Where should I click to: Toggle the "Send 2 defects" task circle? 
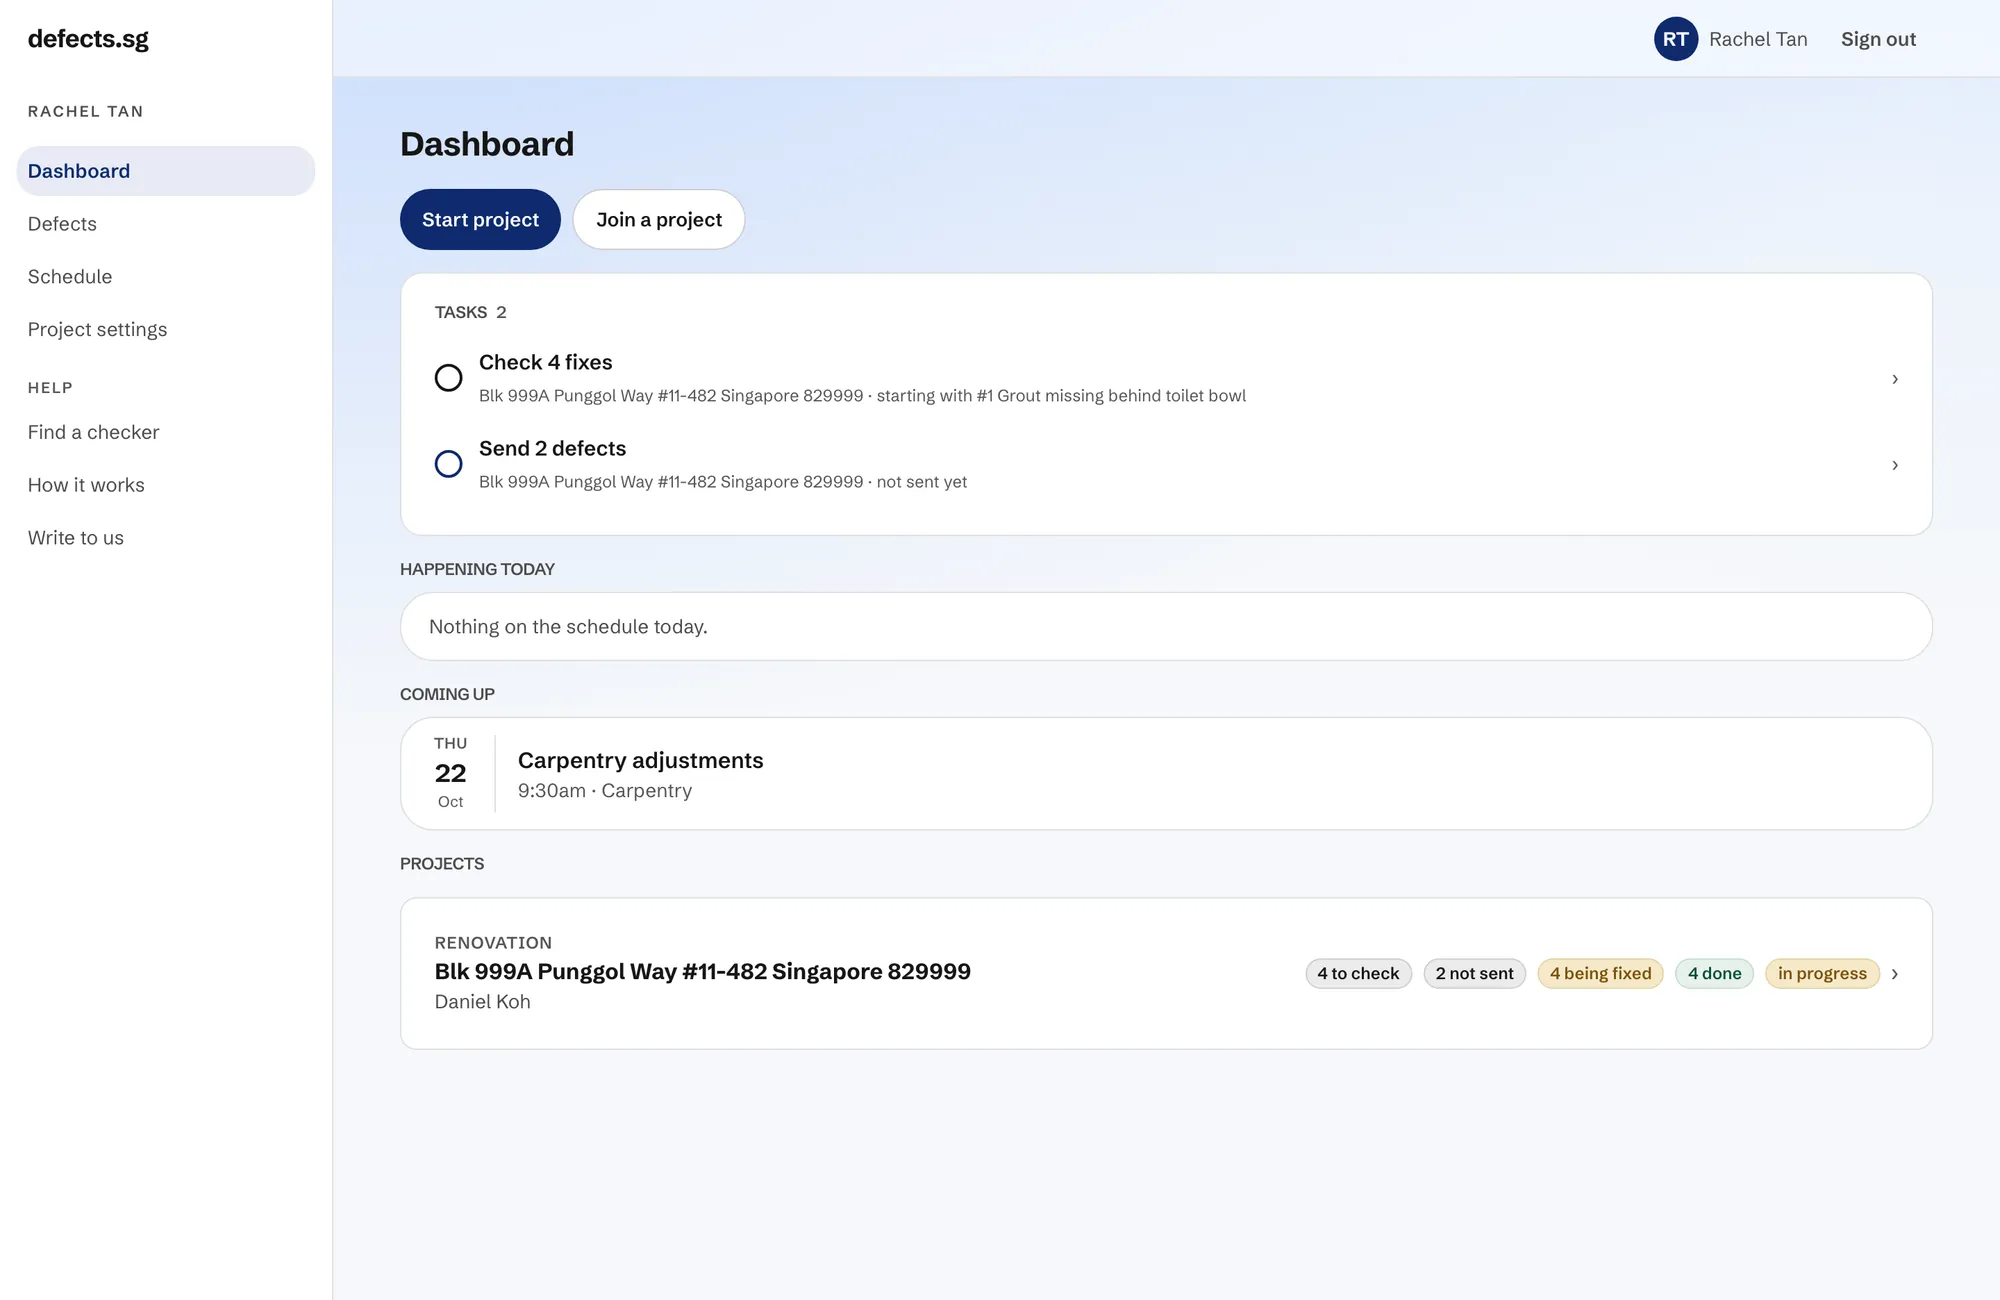tap(448, 464)
